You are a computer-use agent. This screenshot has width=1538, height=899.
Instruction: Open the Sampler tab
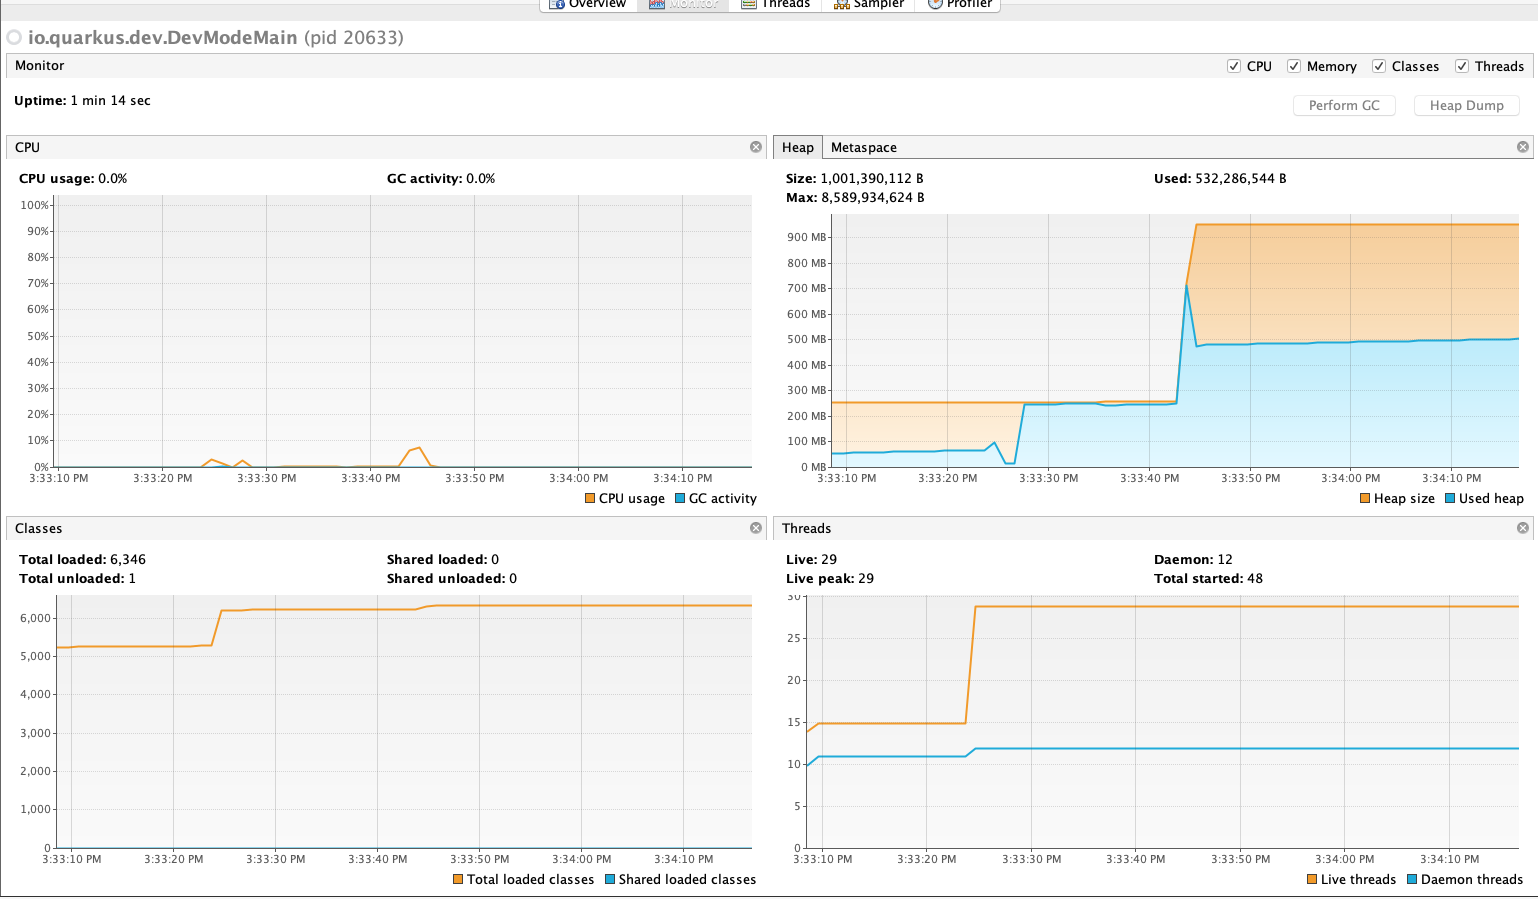click(x=868, y=4)
